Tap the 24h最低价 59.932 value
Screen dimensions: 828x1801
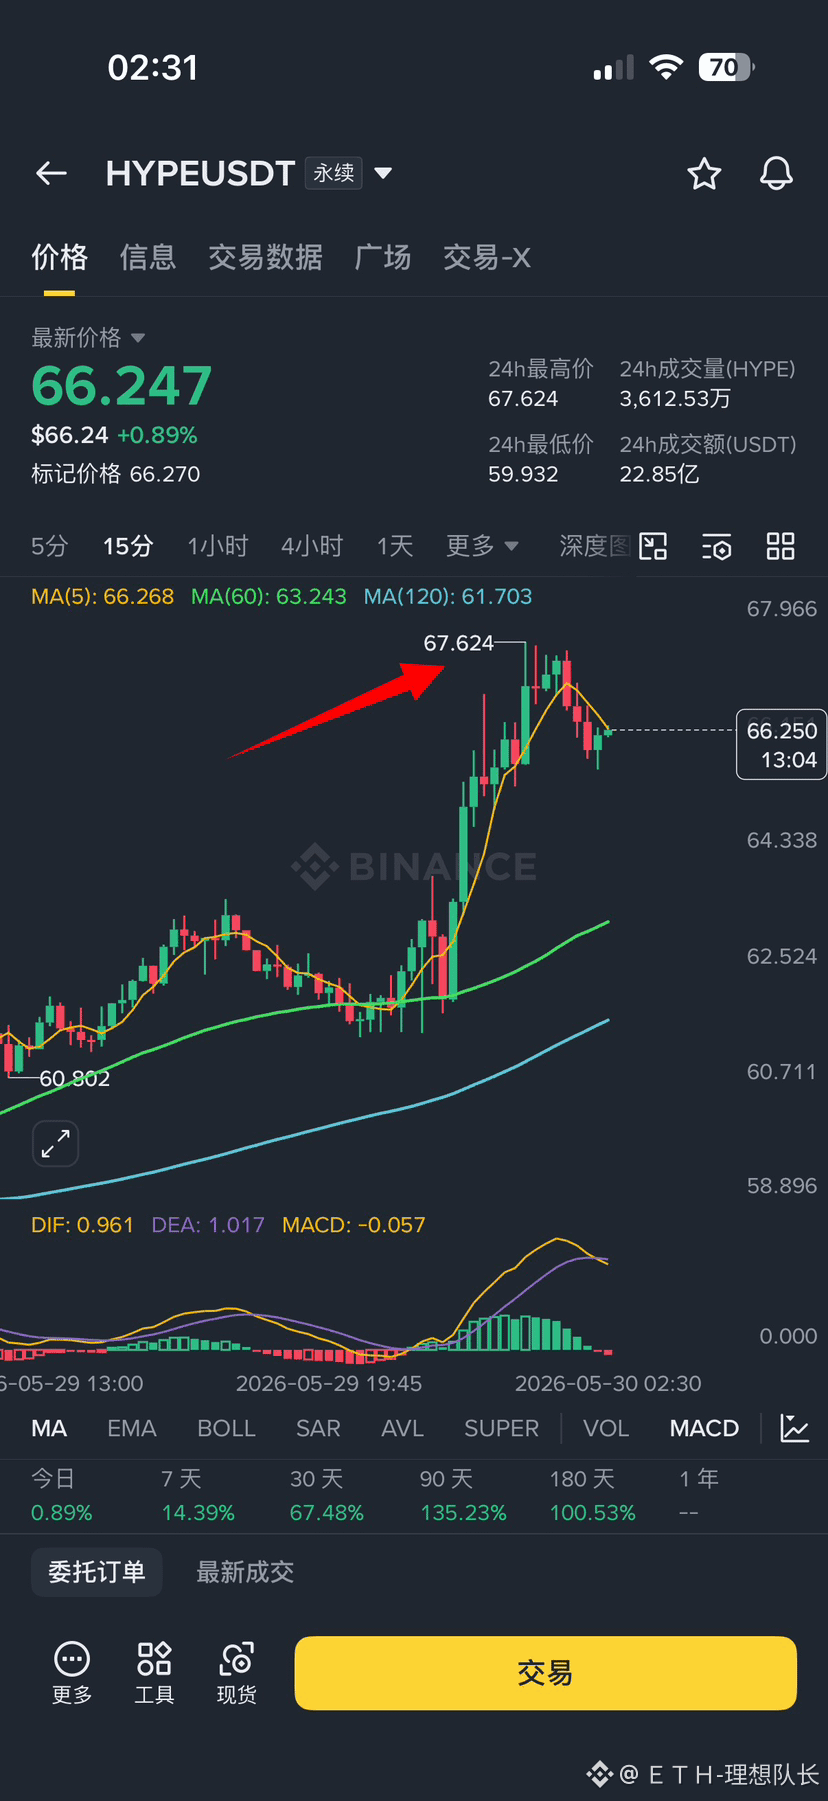523,474
